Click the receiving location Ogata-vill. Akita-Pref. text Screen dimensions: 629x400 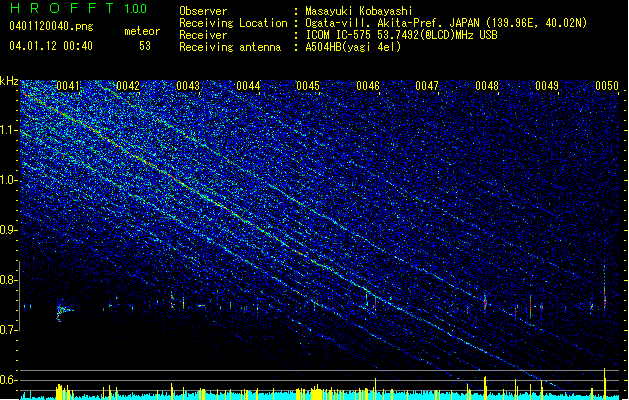coord(446,23)
